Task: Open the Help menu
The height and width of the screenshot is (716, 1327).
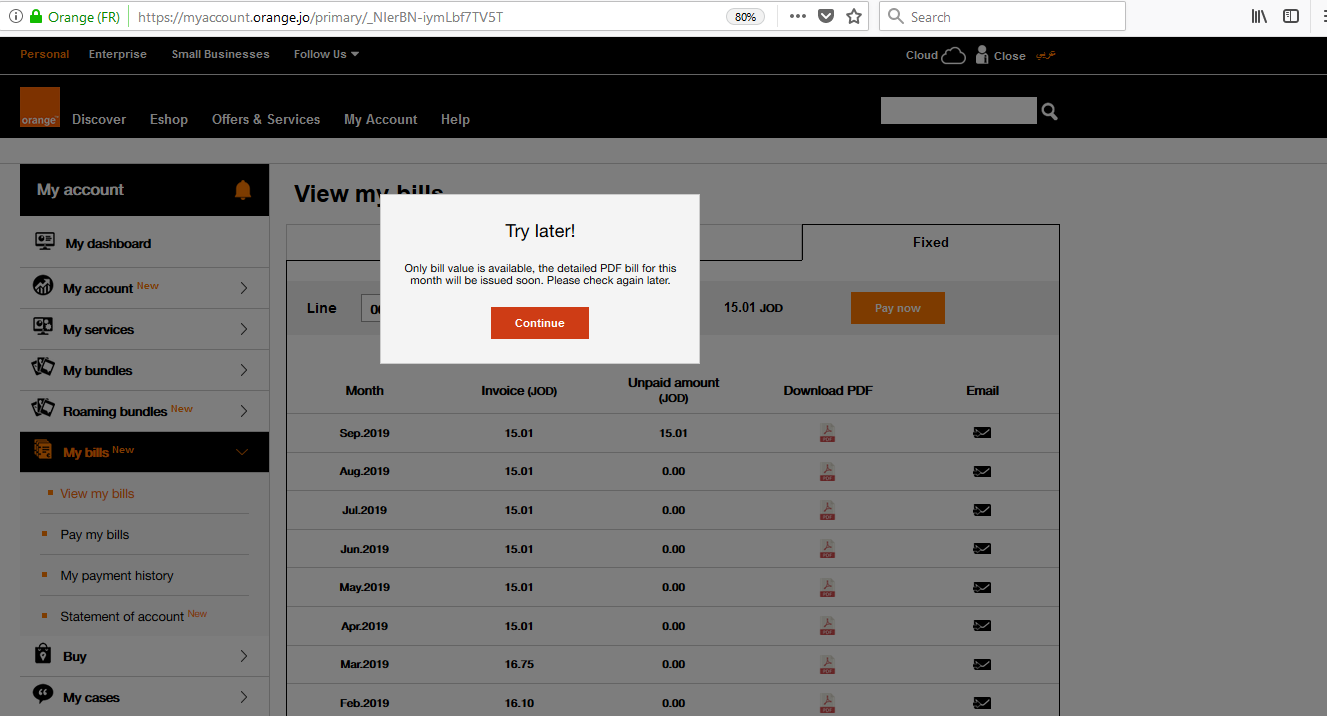Action: 455,119
